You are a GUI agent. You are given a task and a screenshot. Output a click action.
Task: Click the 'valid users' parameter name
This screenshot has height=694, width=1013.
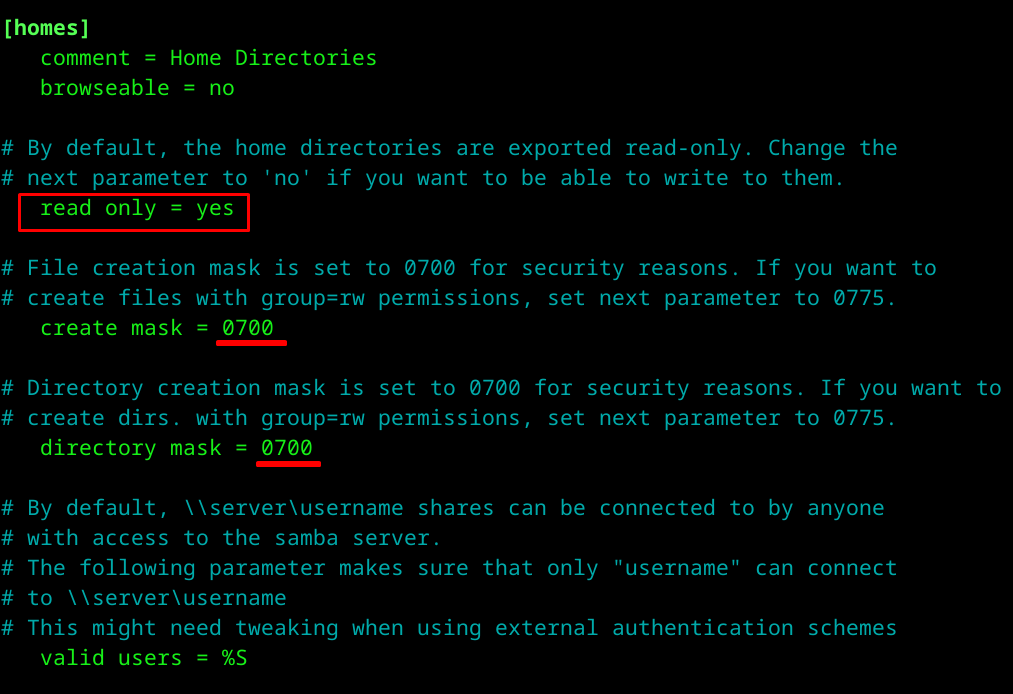[x=111, y=658]
